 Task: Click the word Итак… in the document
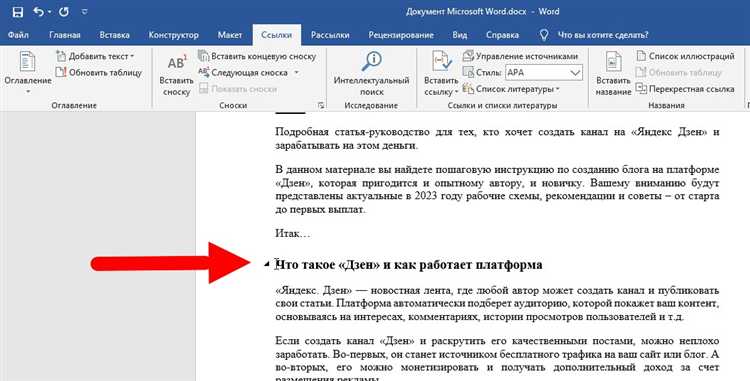click(x=293, y=234)
